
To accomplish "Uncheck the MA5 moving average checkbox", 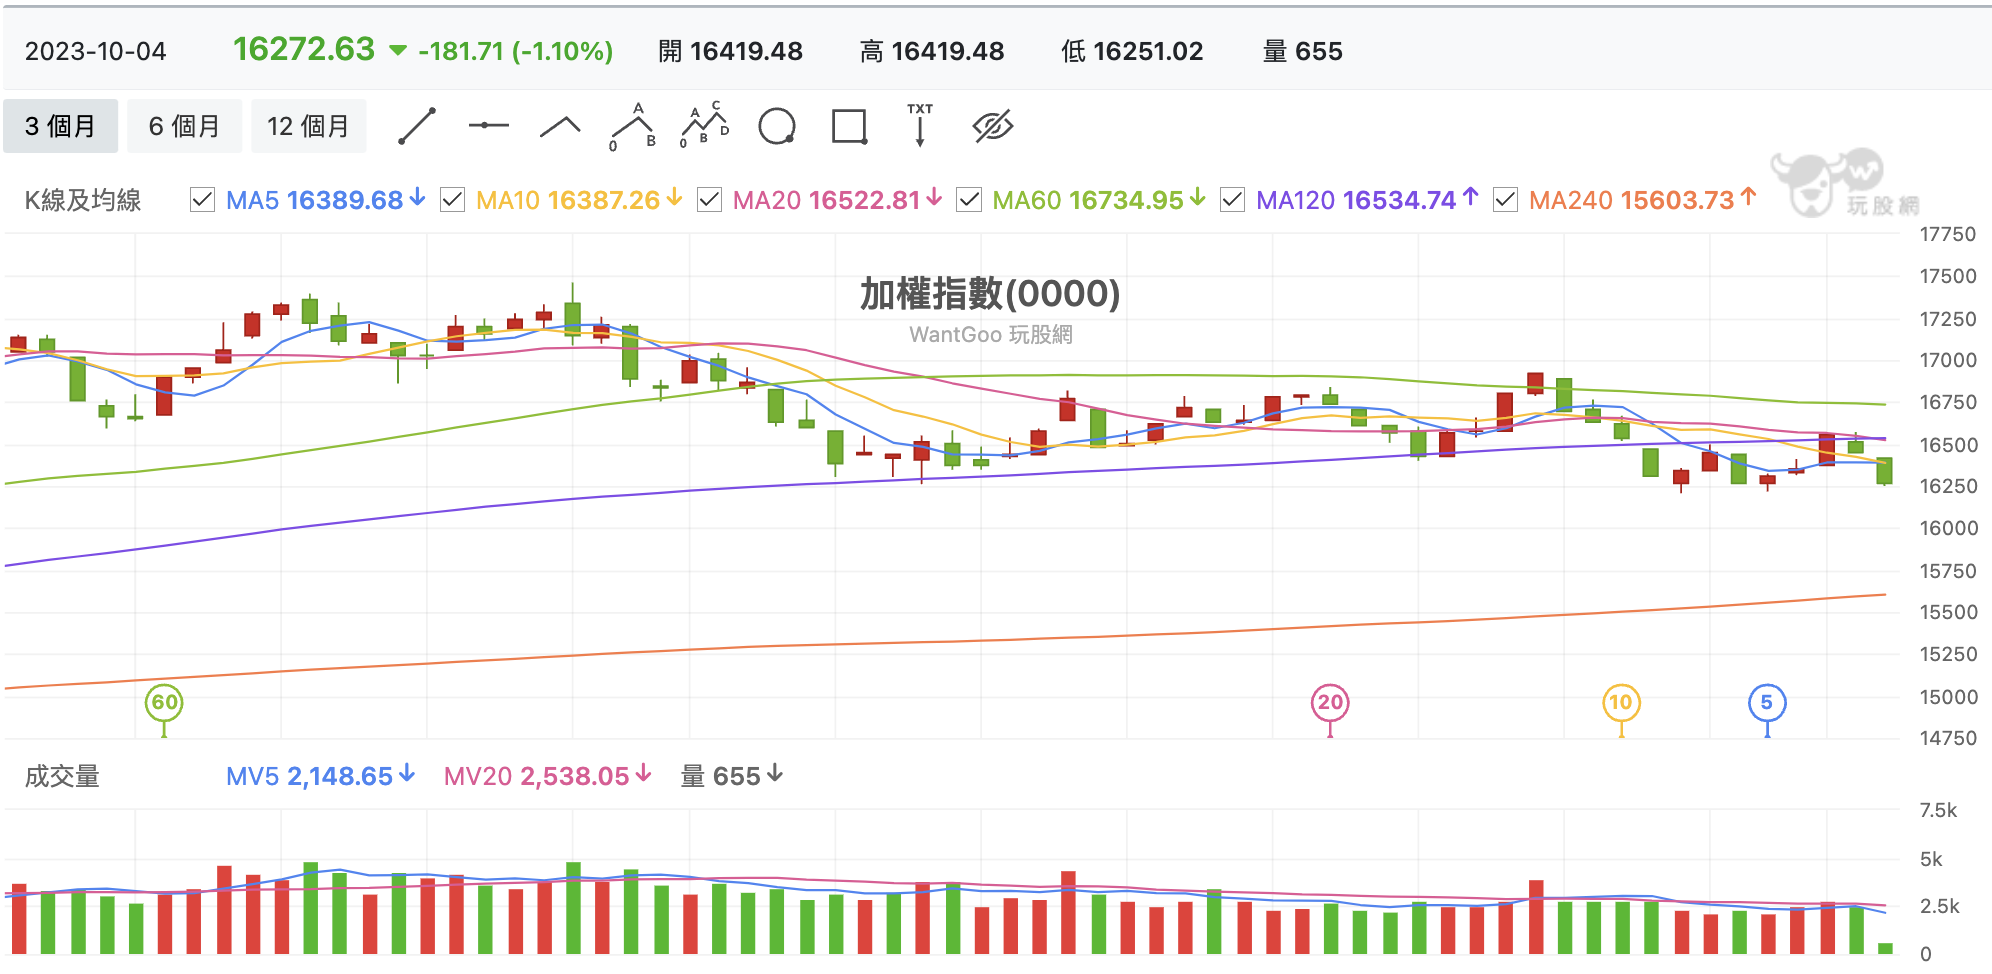I will click(x=202, y=200).
